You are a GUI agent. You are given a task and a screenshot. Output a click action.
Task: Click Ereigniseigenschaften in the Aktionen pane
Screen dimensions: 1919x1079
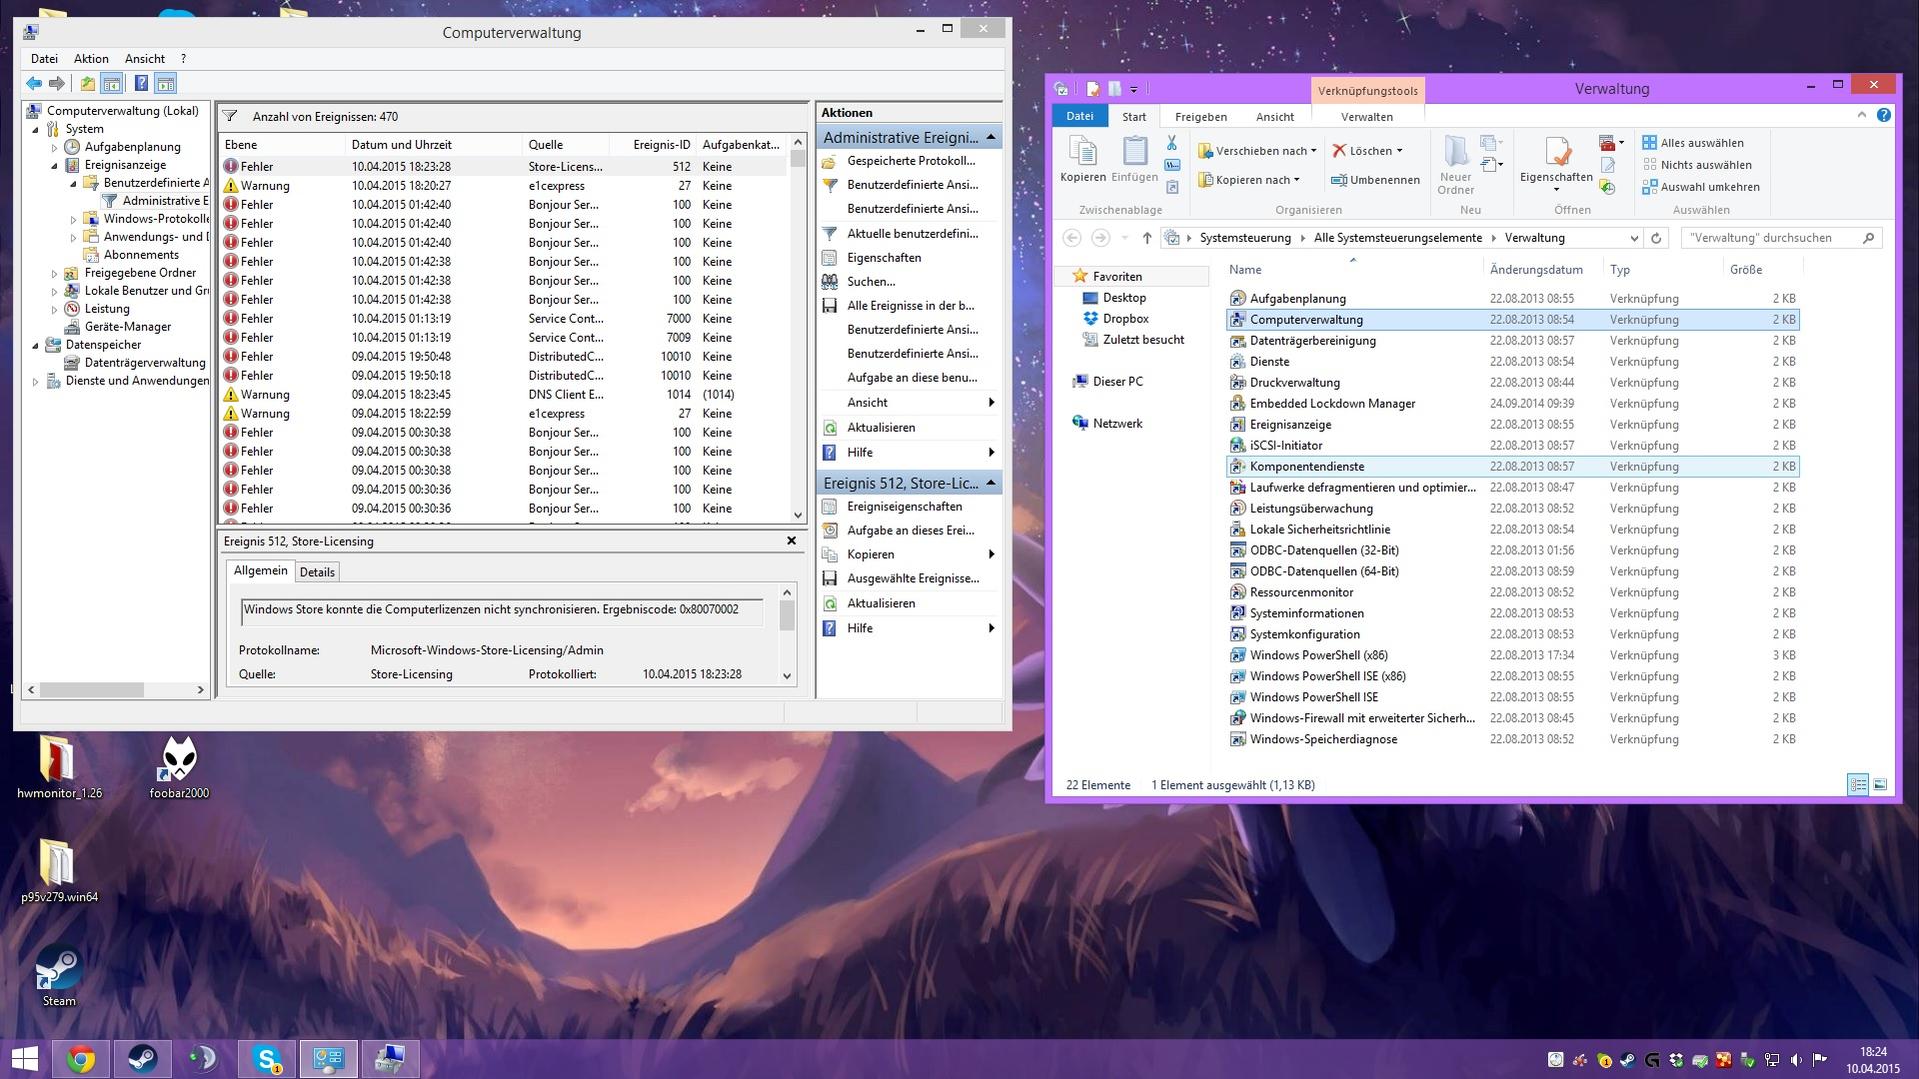click(904, 507)
